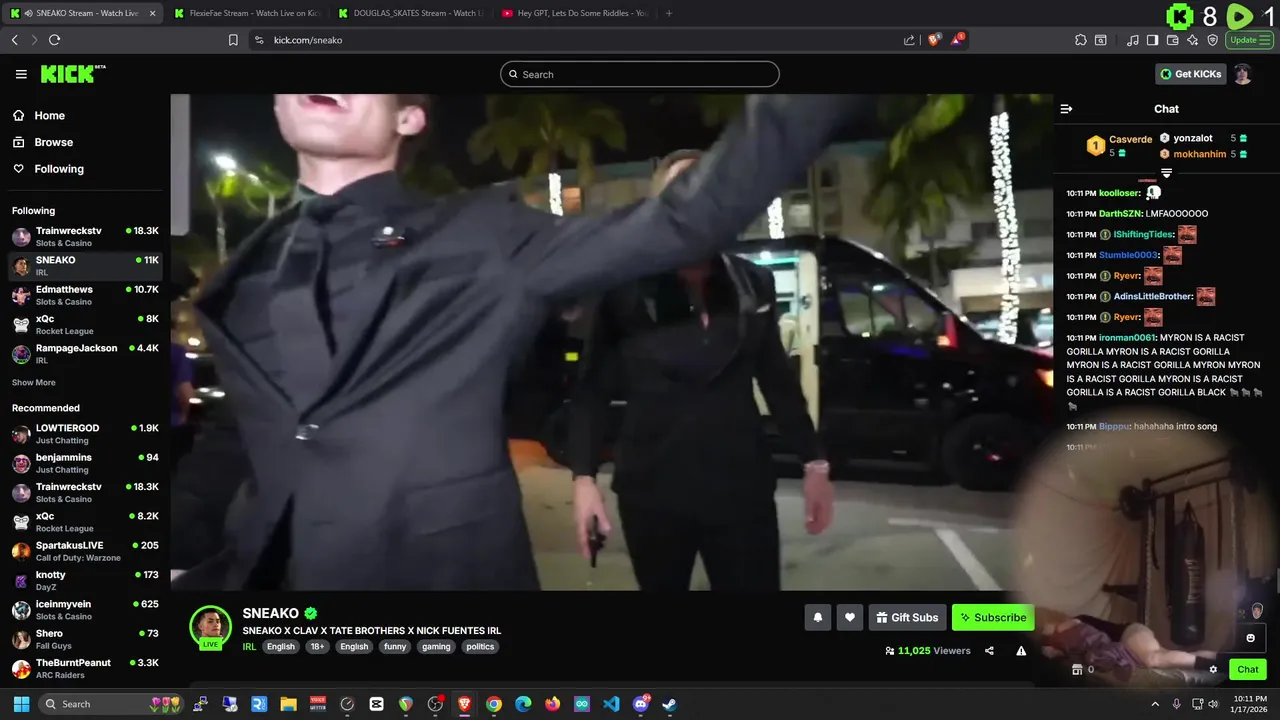The width and height of the screenshot is (1280, 720).
Task: Open browser extensions puzzle icon
Action: pos(1081,40)
